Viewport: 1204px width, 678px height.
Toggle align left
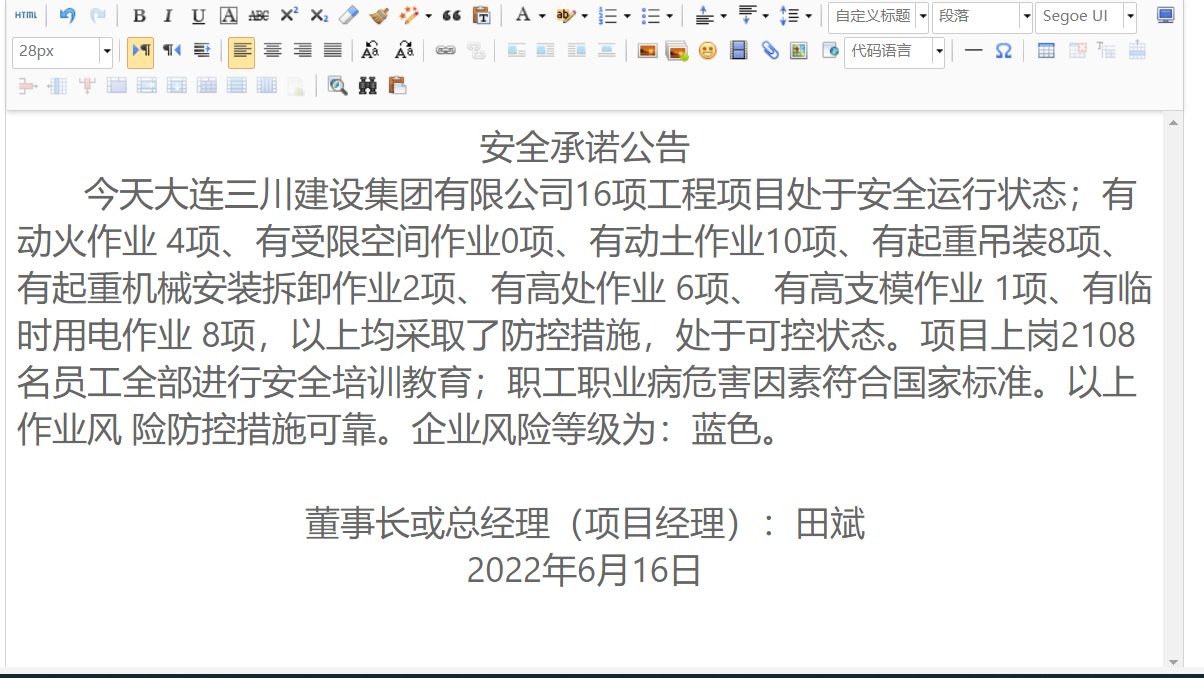pos(241,50)
